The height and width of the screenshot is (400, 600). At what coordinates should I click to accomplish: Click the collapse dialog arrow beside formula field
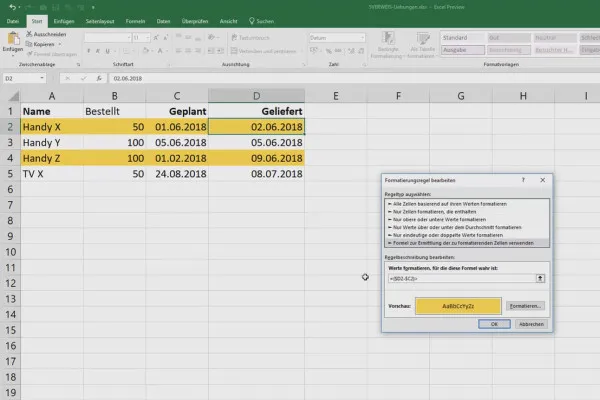click(x=540, y=278)
